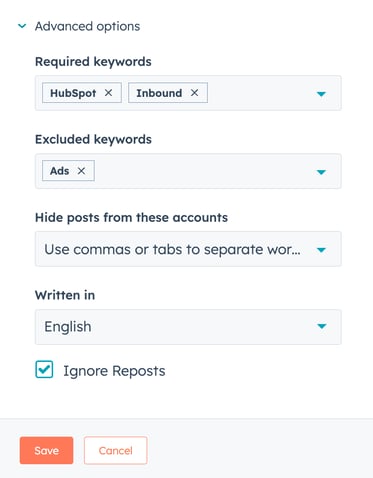The image size is (373, 478).
Task: Remove the Inbound keyword tag
Action: pyautogui.click(x=194, y=93)
